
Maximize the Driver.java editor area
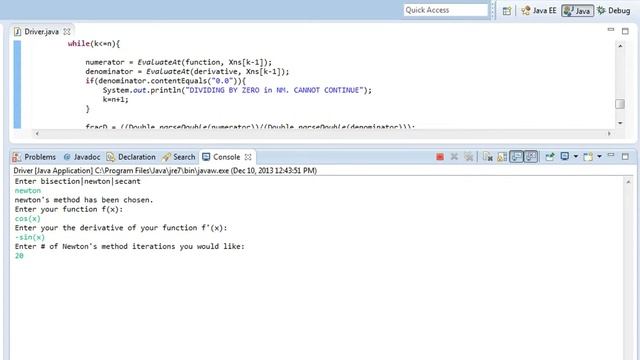625,31
